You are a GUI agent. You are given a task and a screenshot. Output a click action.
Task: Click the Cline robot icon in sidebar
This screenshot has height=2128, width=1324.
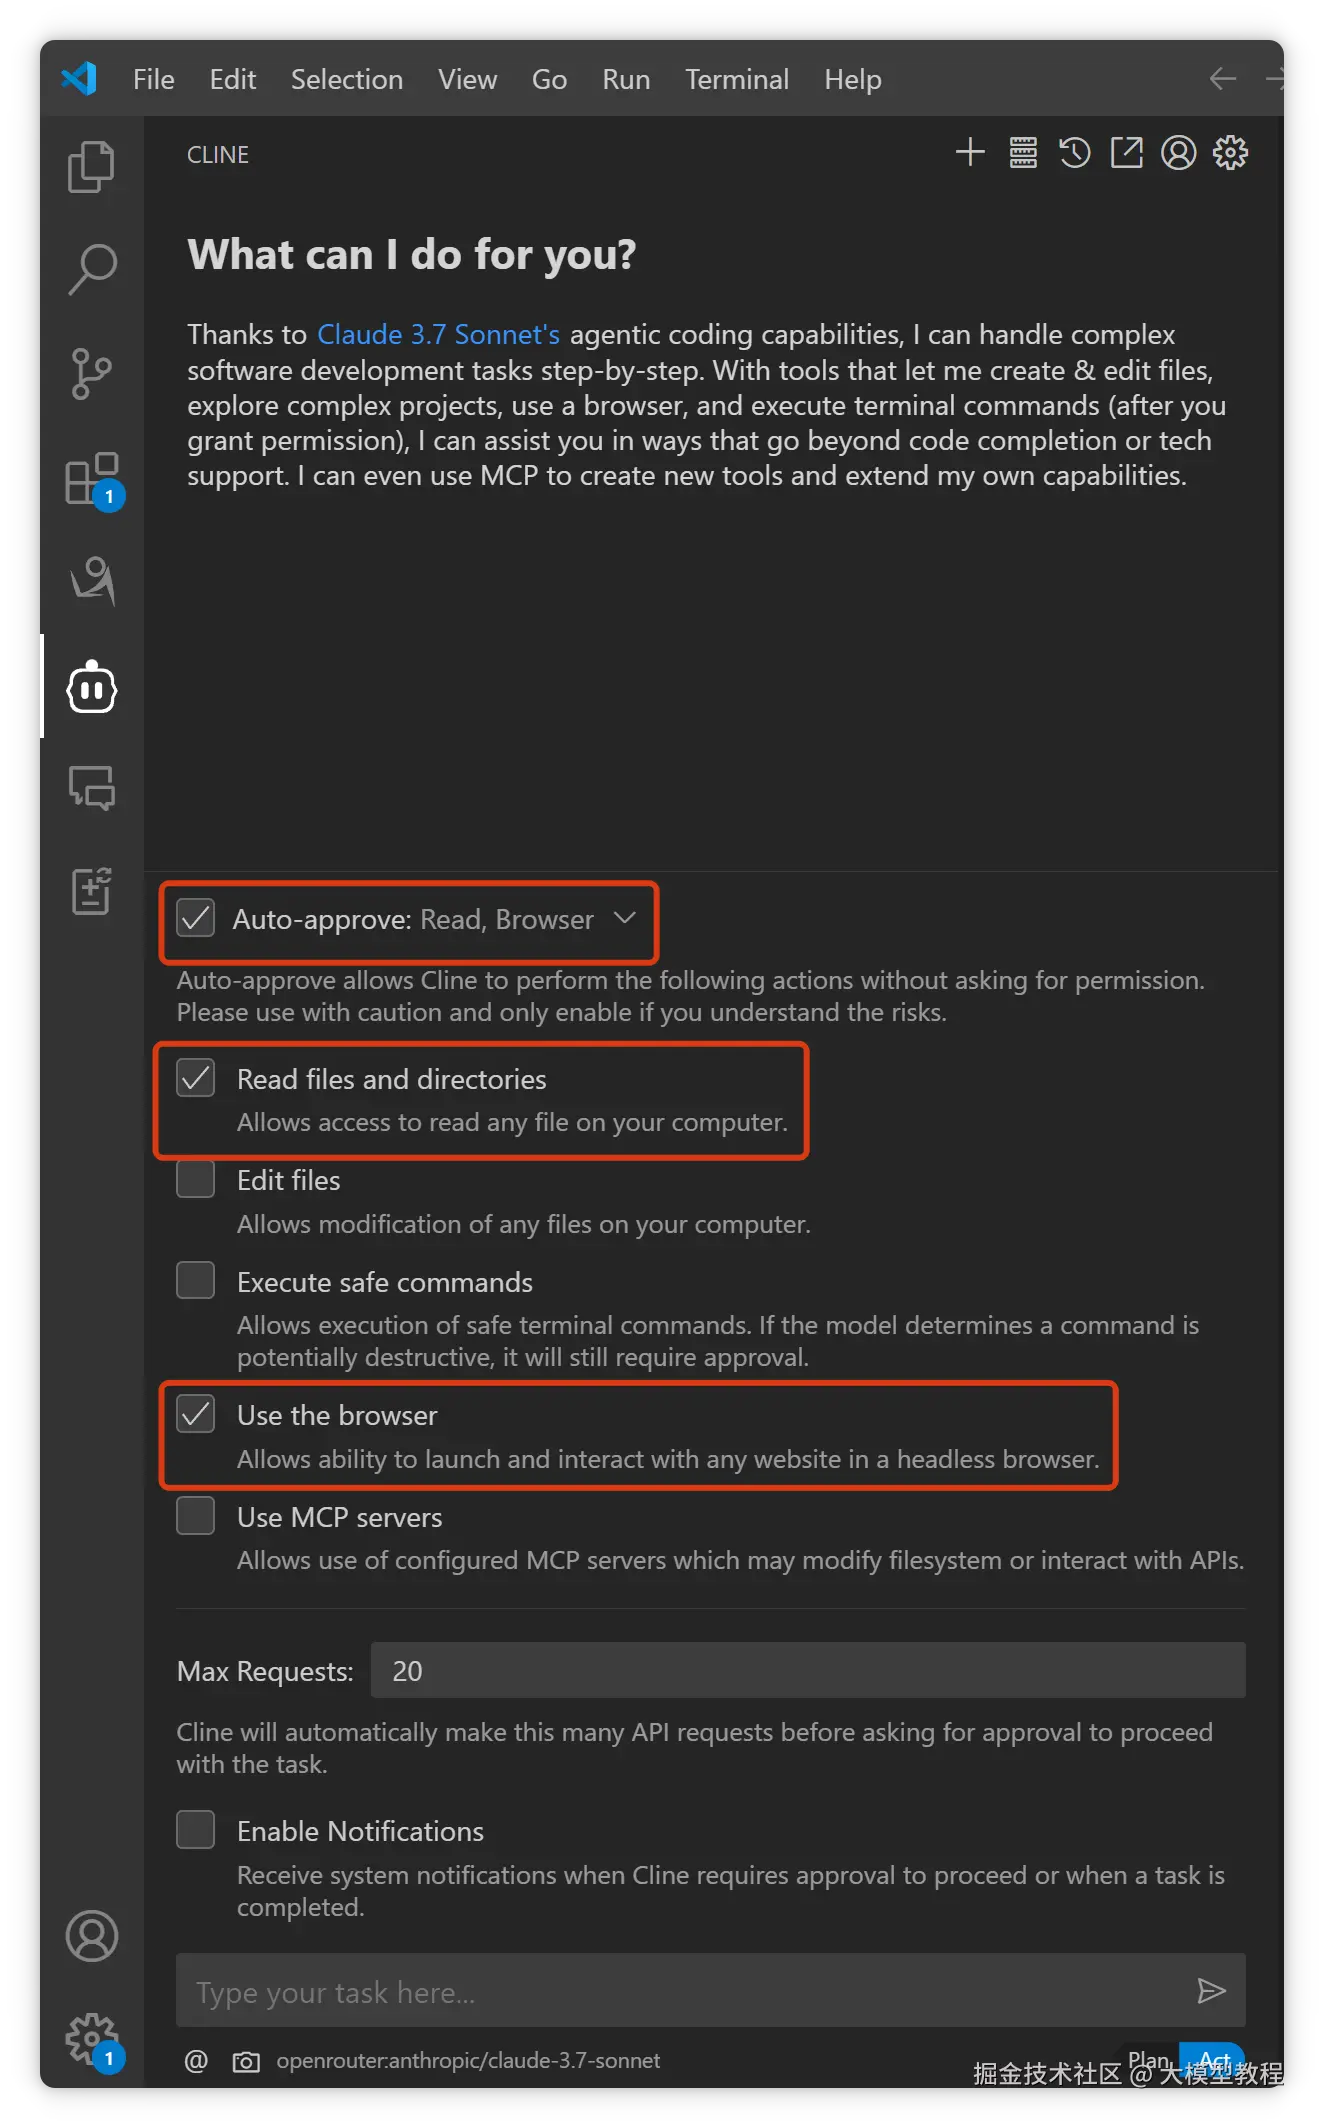[91, 688]
